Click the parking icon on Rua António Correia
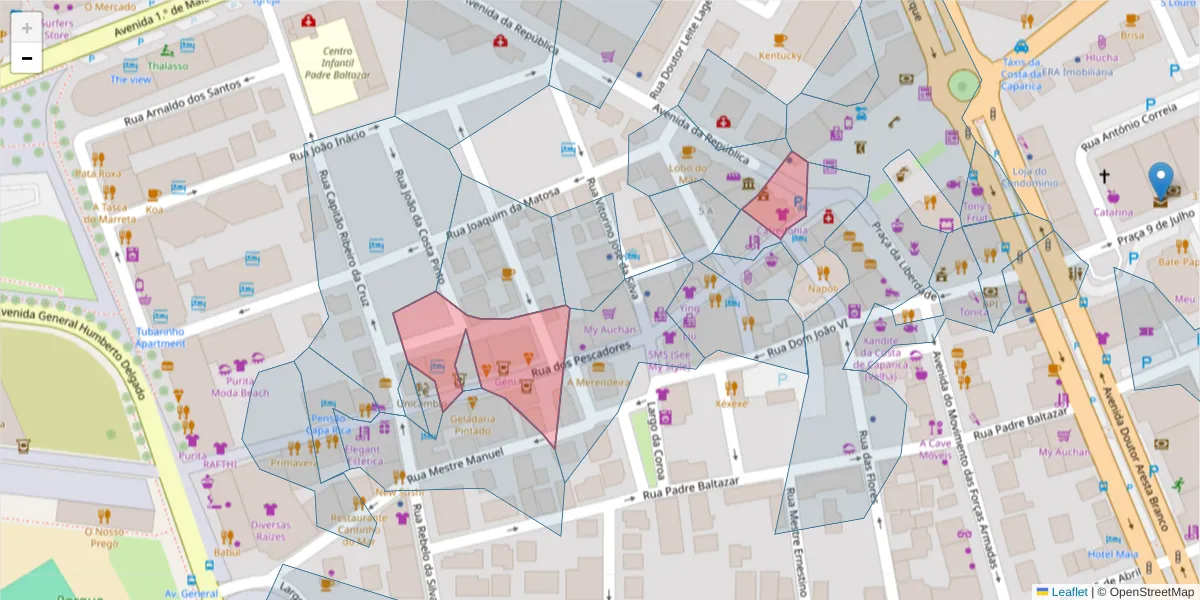 point(1151,103)
